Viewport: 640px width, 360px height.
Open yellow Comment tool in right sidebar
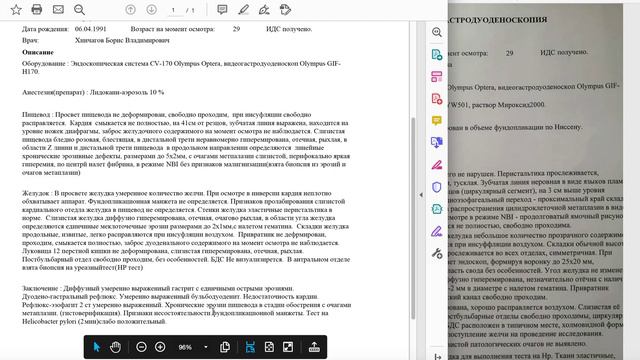pyautogui.click(x=437, y=120)
